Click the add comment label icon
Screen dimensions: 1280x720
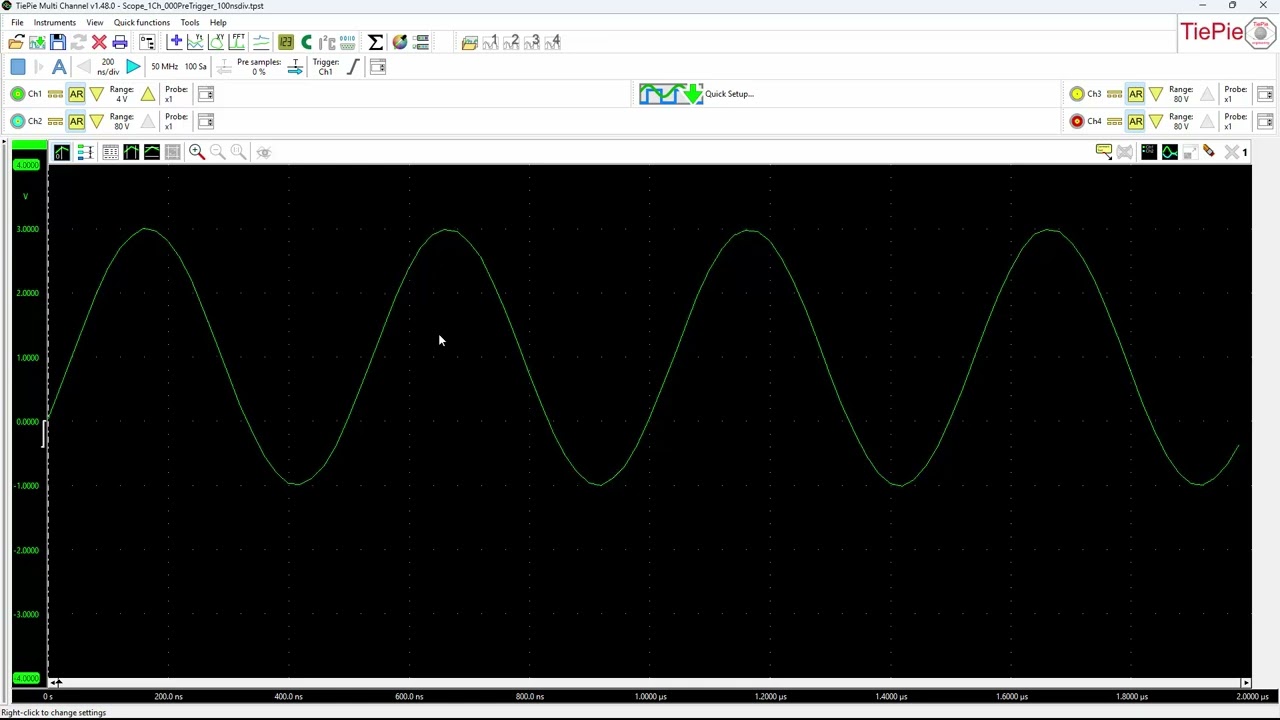pyautogui.click(x=1104, y=152)
